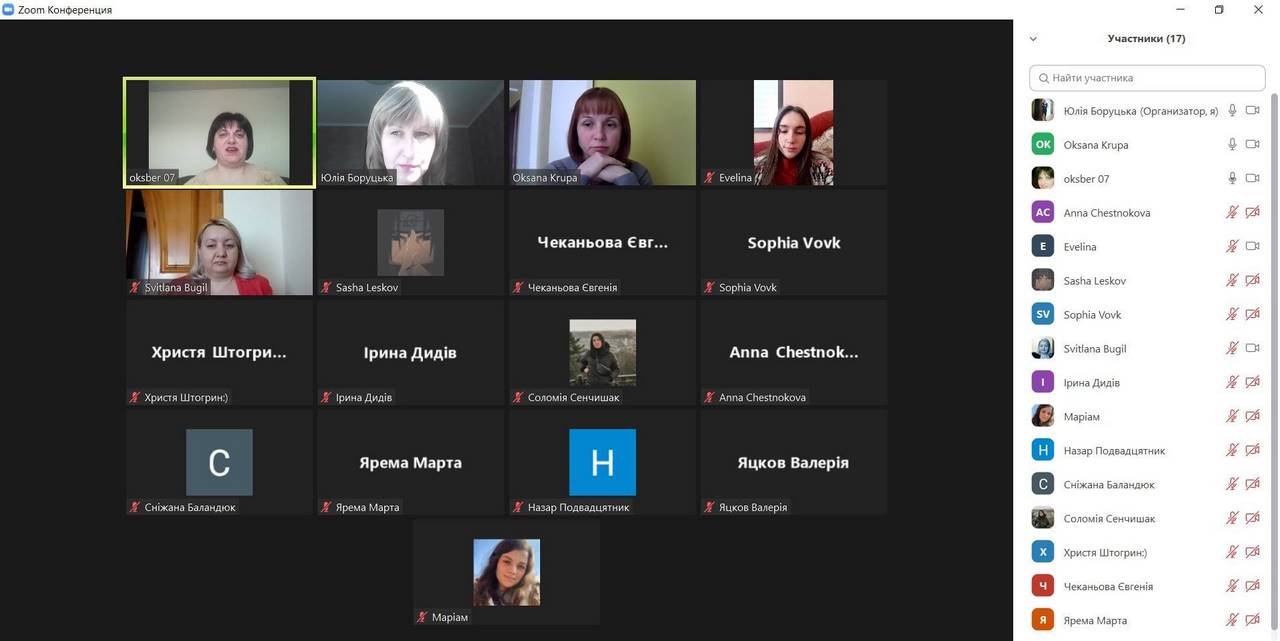Toggle microphone for Юлія Боруцька in participant list
This screenshot has height=641, width=1280.
click(x=1233, y=111)
